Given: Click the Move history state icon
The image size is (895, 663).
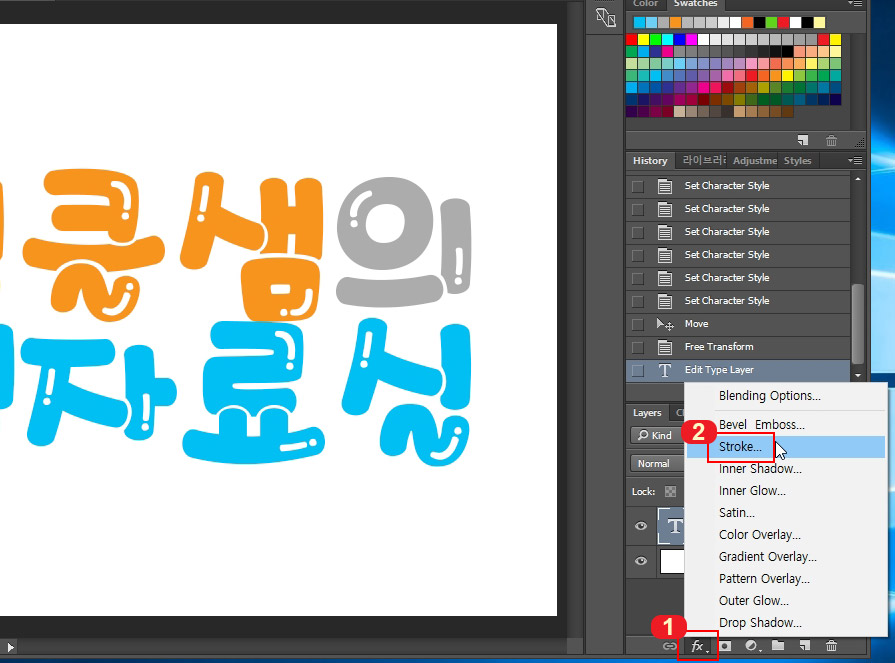Looking at the screenshot, I should (664, 324).
